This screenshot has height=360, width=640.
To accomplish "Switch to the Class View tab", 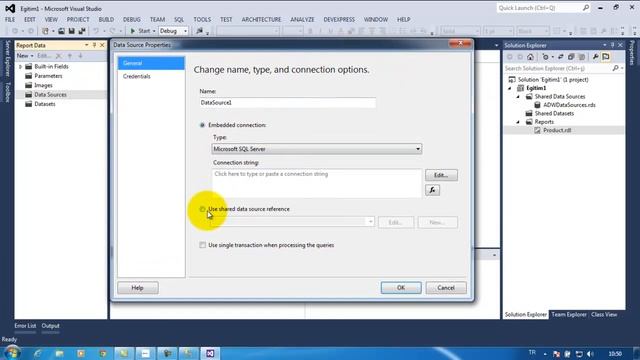I will pos(604,315).
